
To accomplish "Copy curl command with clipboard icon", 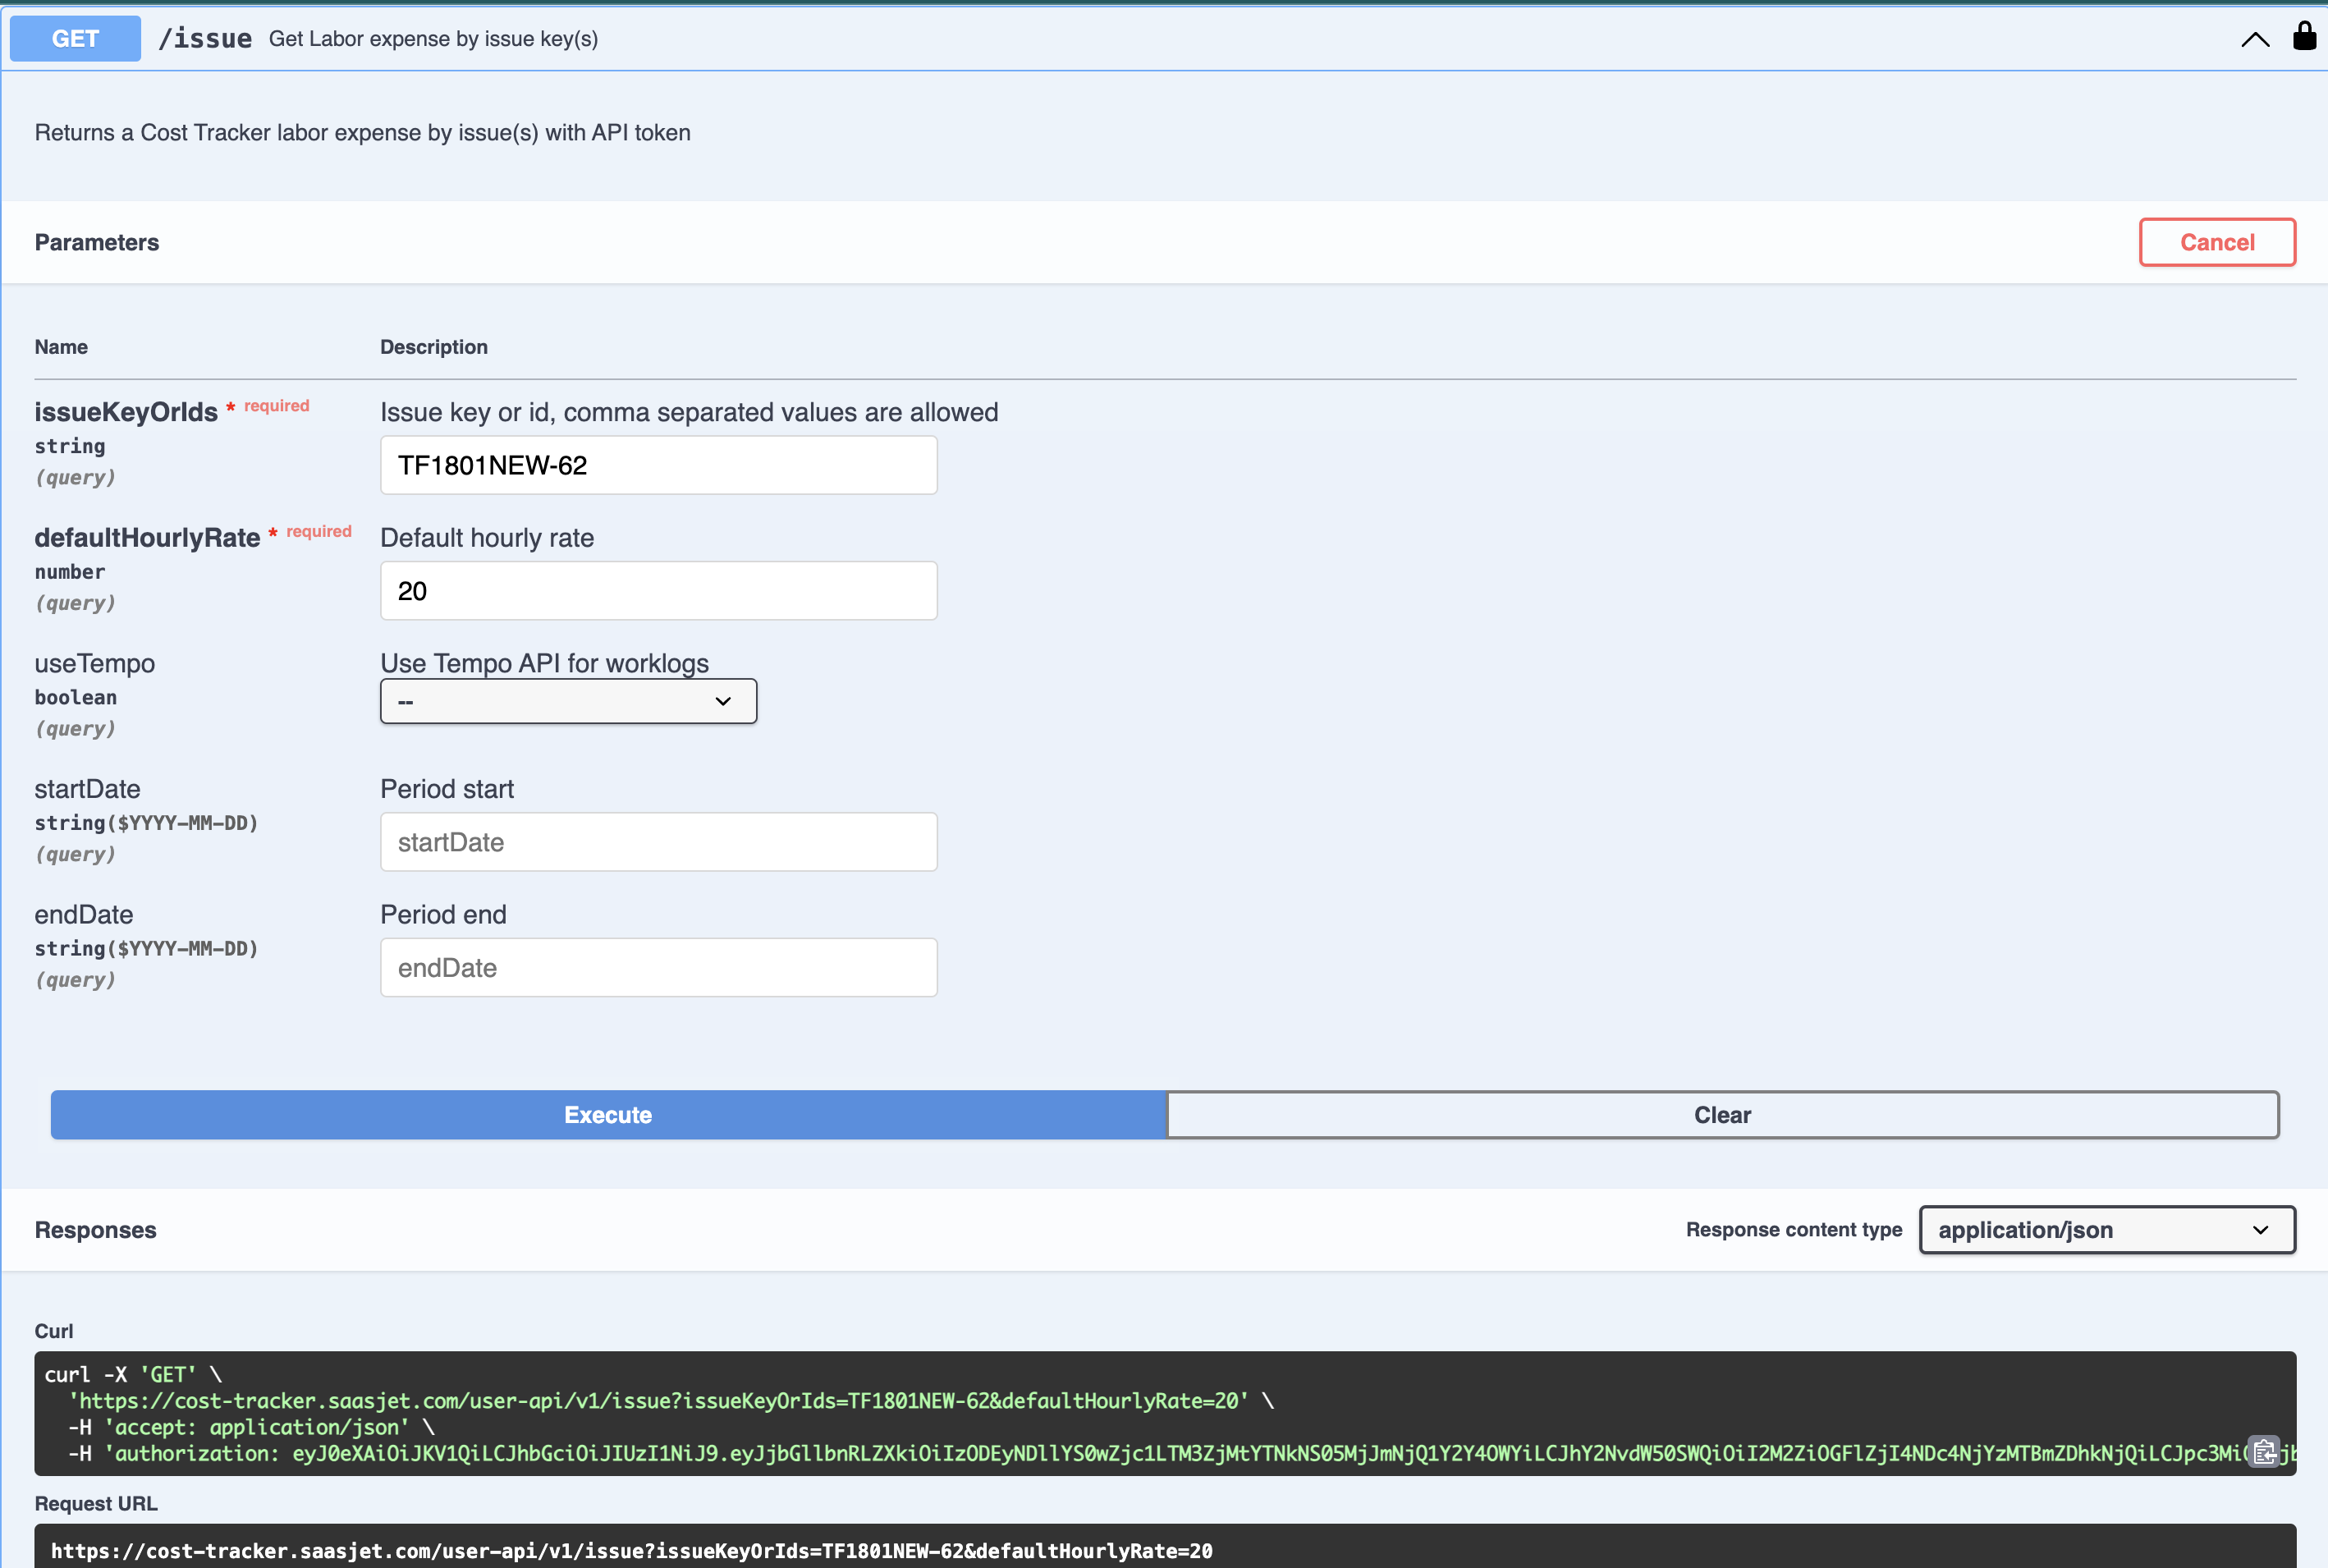I will 2264,1451.
